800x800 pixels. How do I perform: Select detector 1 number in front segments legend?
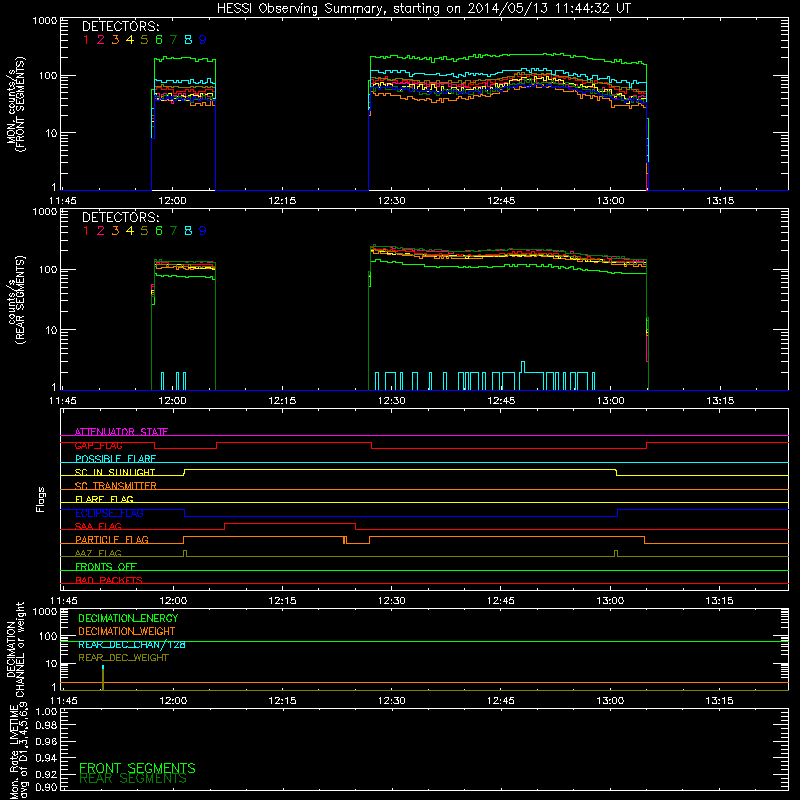pyautogui.click(x=86, y=40)
